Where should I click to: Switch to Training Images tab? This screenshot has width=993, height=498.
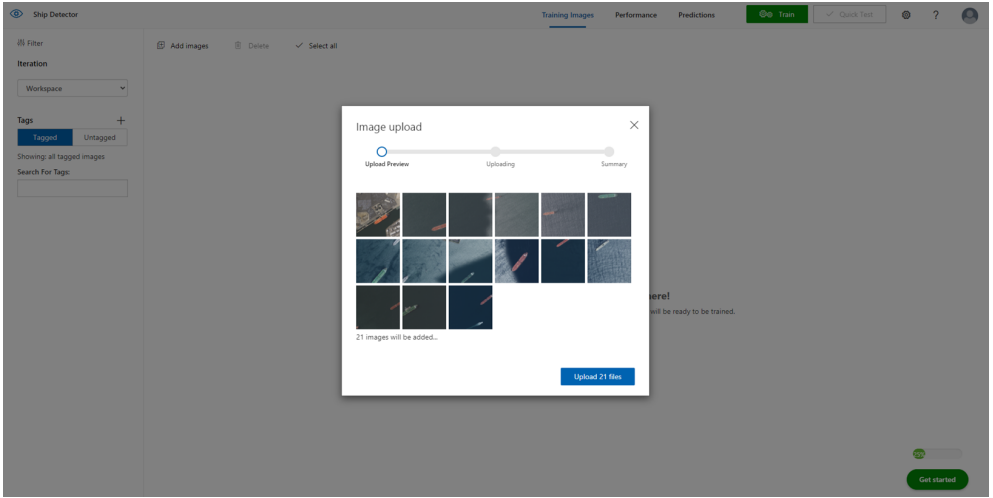(567, 15)
